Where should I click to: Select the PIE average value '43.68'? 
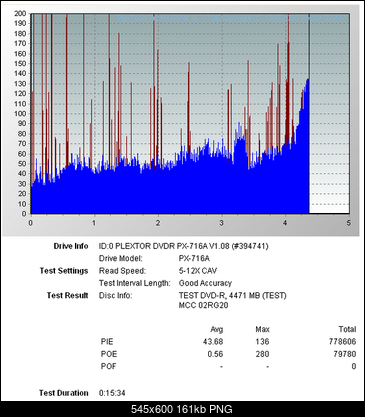point(213,342)
